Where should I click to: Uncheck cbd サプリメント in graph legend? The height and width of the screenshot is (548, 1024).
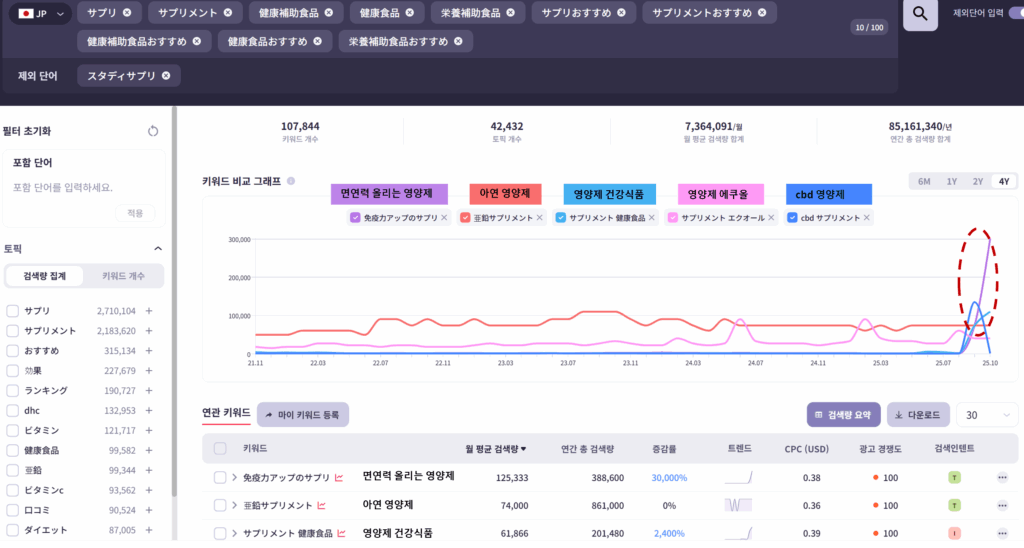[792, 218]
